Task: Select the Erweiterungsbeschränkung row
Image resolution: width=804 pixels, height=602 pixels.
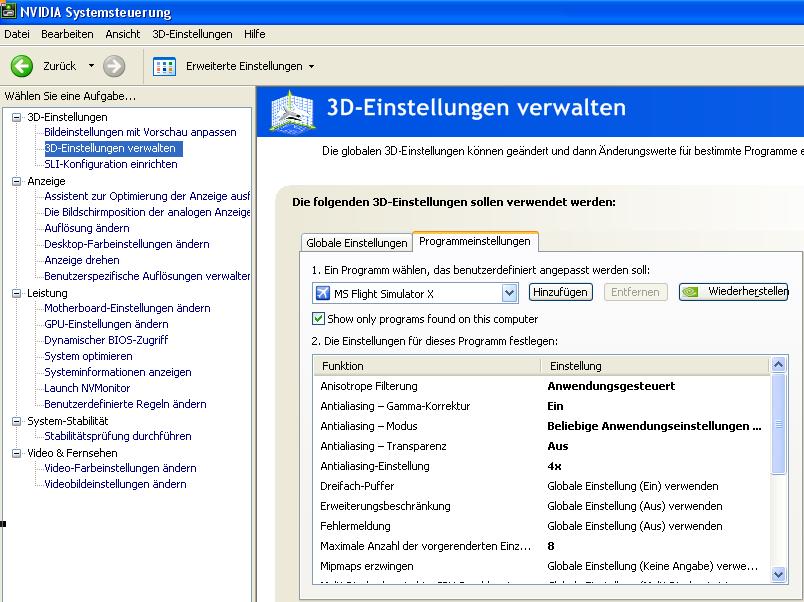Action: point(541,506)
